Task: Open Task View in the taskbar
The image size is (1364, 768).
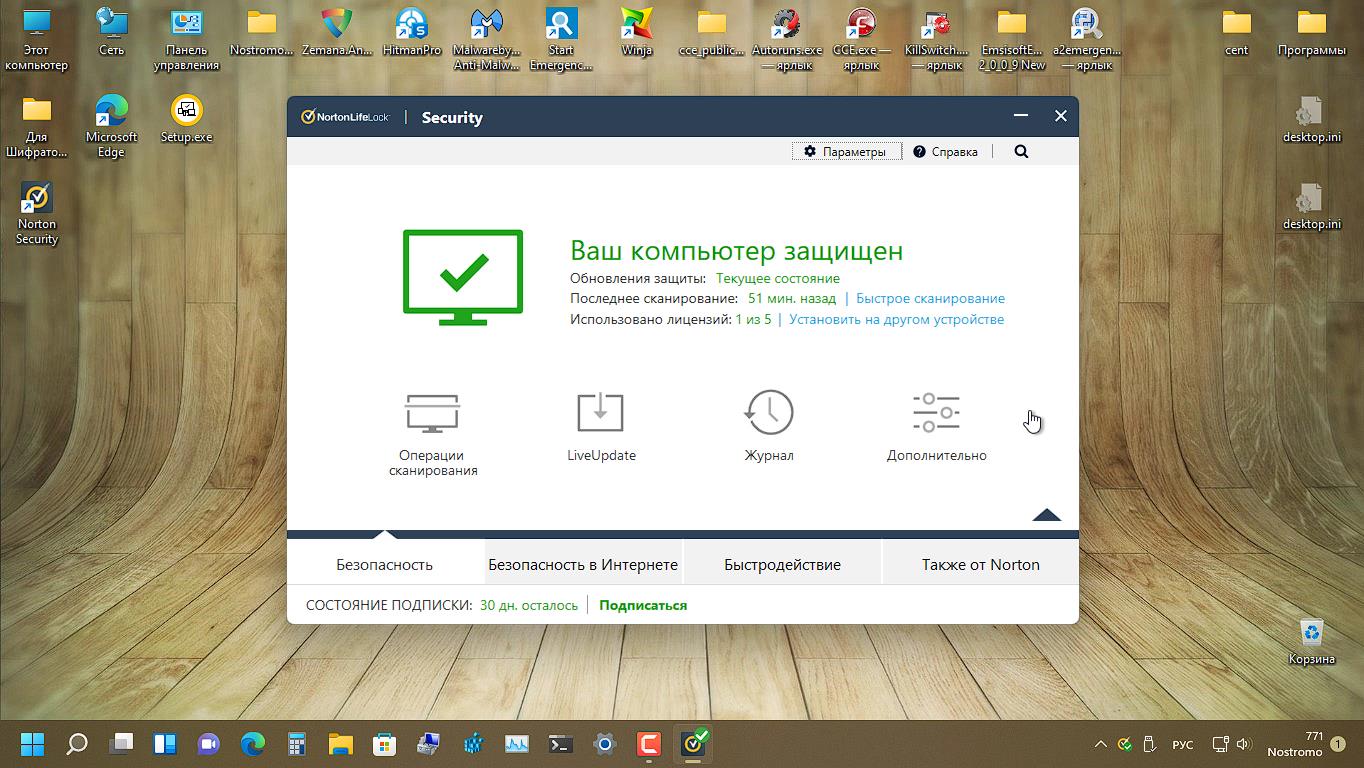Action: (121, 744)
